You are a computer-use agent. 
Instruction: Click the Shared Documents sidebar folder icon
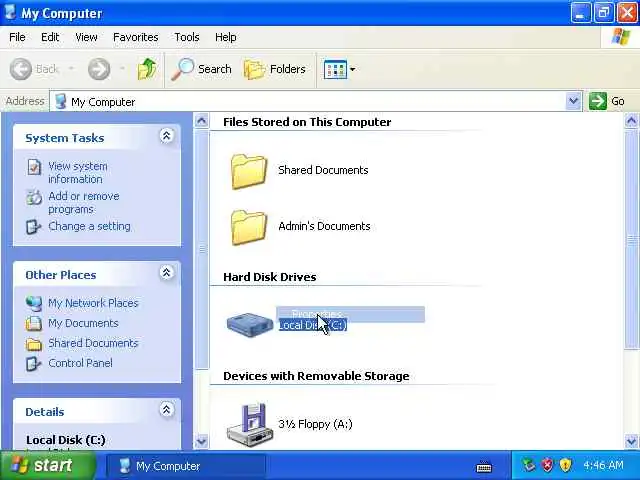click(x=33, y=344)
